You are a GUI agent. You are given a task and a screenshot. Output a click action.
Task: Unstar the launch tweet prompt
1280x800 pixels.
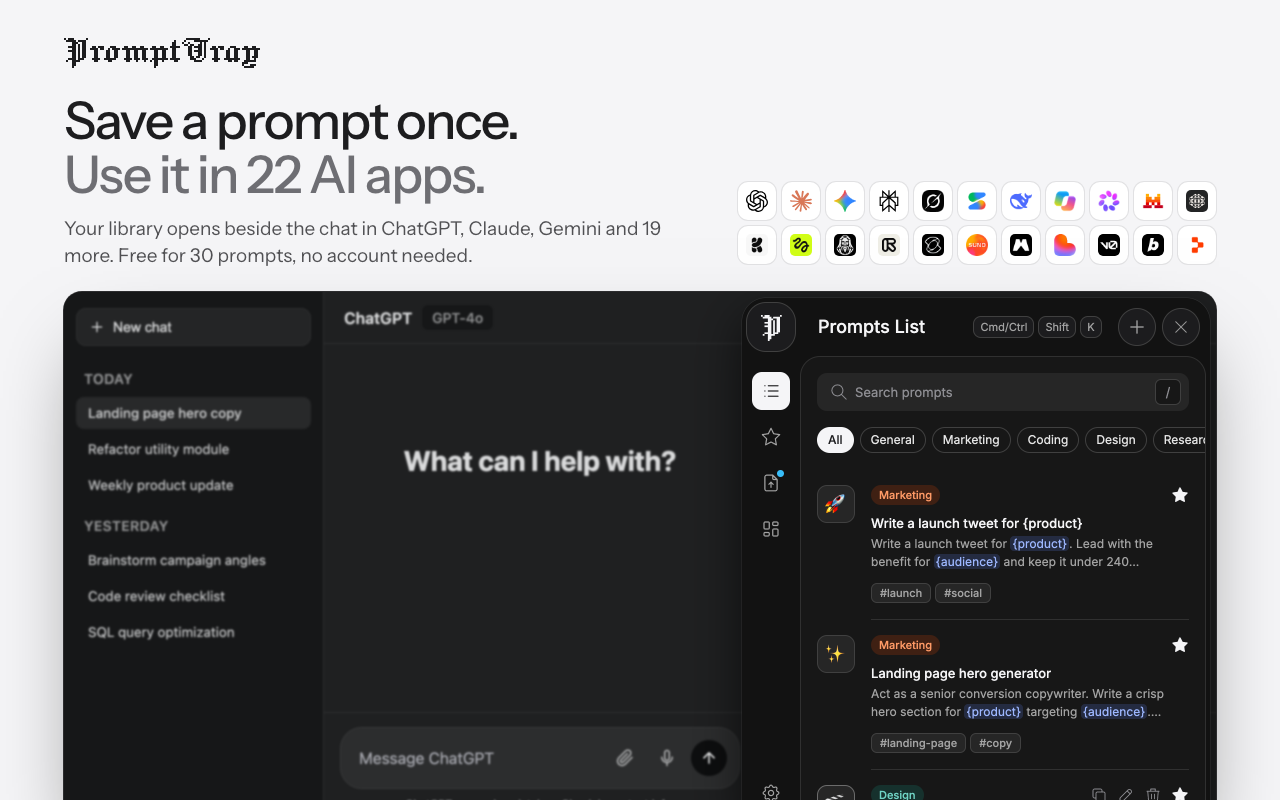[x=1180, y=495]
